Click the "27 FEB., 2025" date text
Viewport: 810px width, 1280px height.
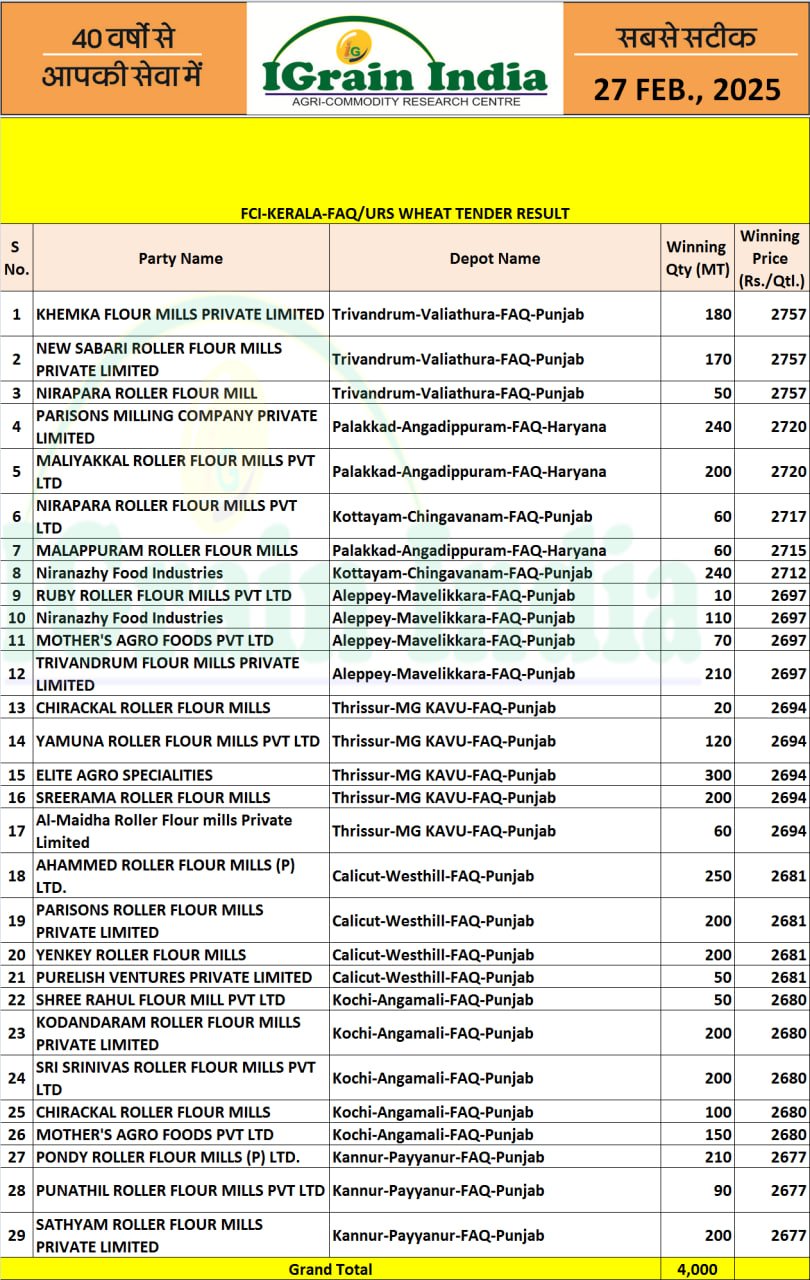click(687, 89)
